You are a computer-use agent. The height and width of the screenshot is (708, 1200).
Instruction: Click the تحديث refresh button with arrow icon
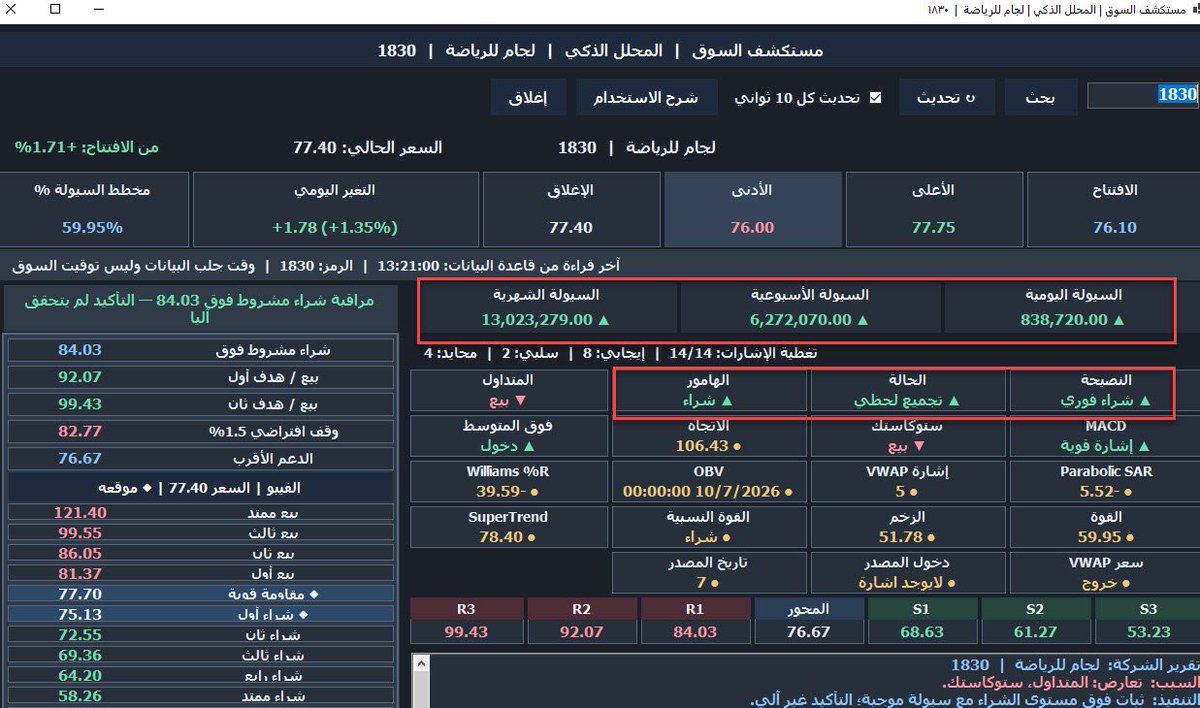(946, 98)
